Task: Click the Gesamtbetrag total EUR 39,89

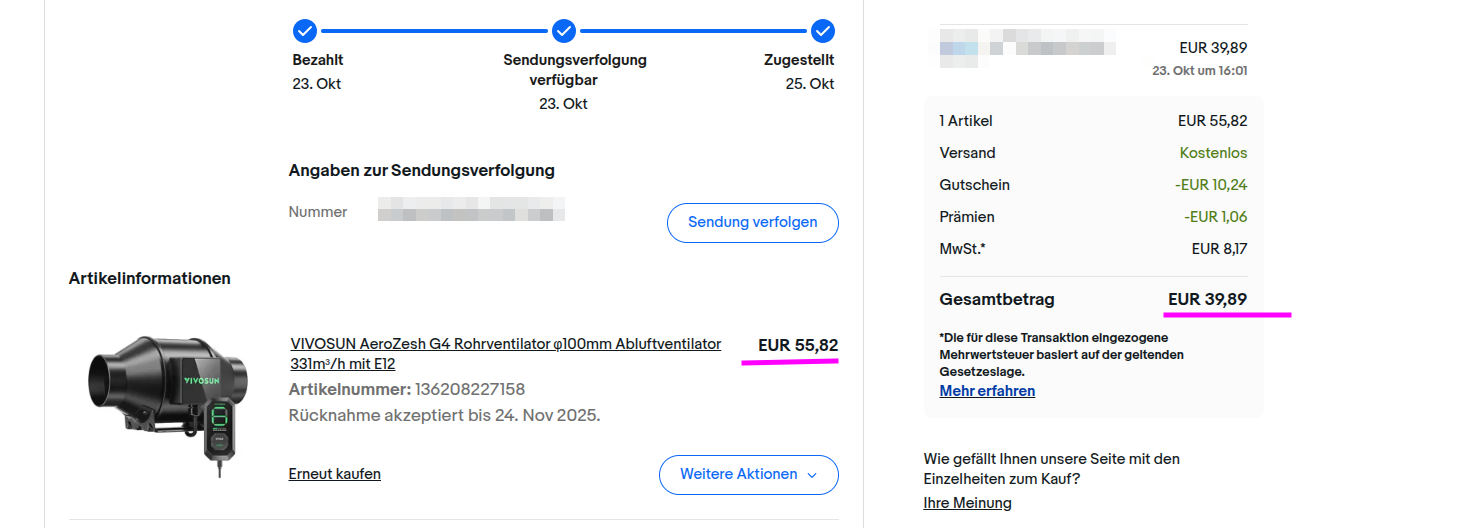Action: 1207,299
